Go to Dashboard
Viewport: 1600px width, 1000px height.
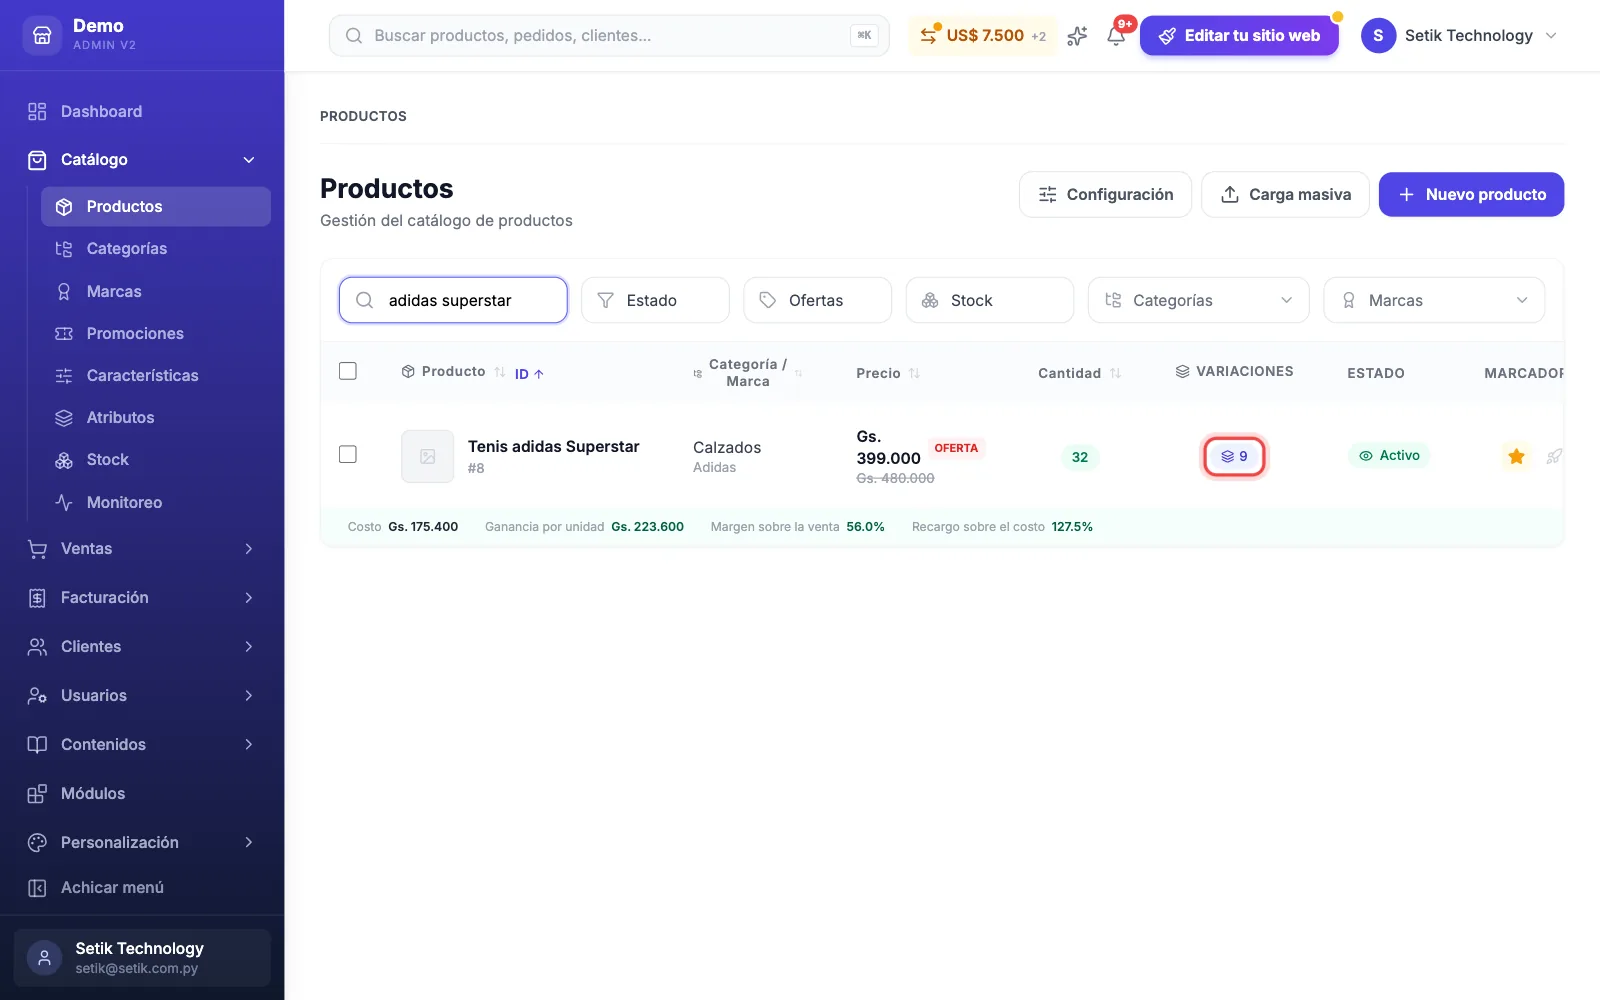[x=142, y=112]
